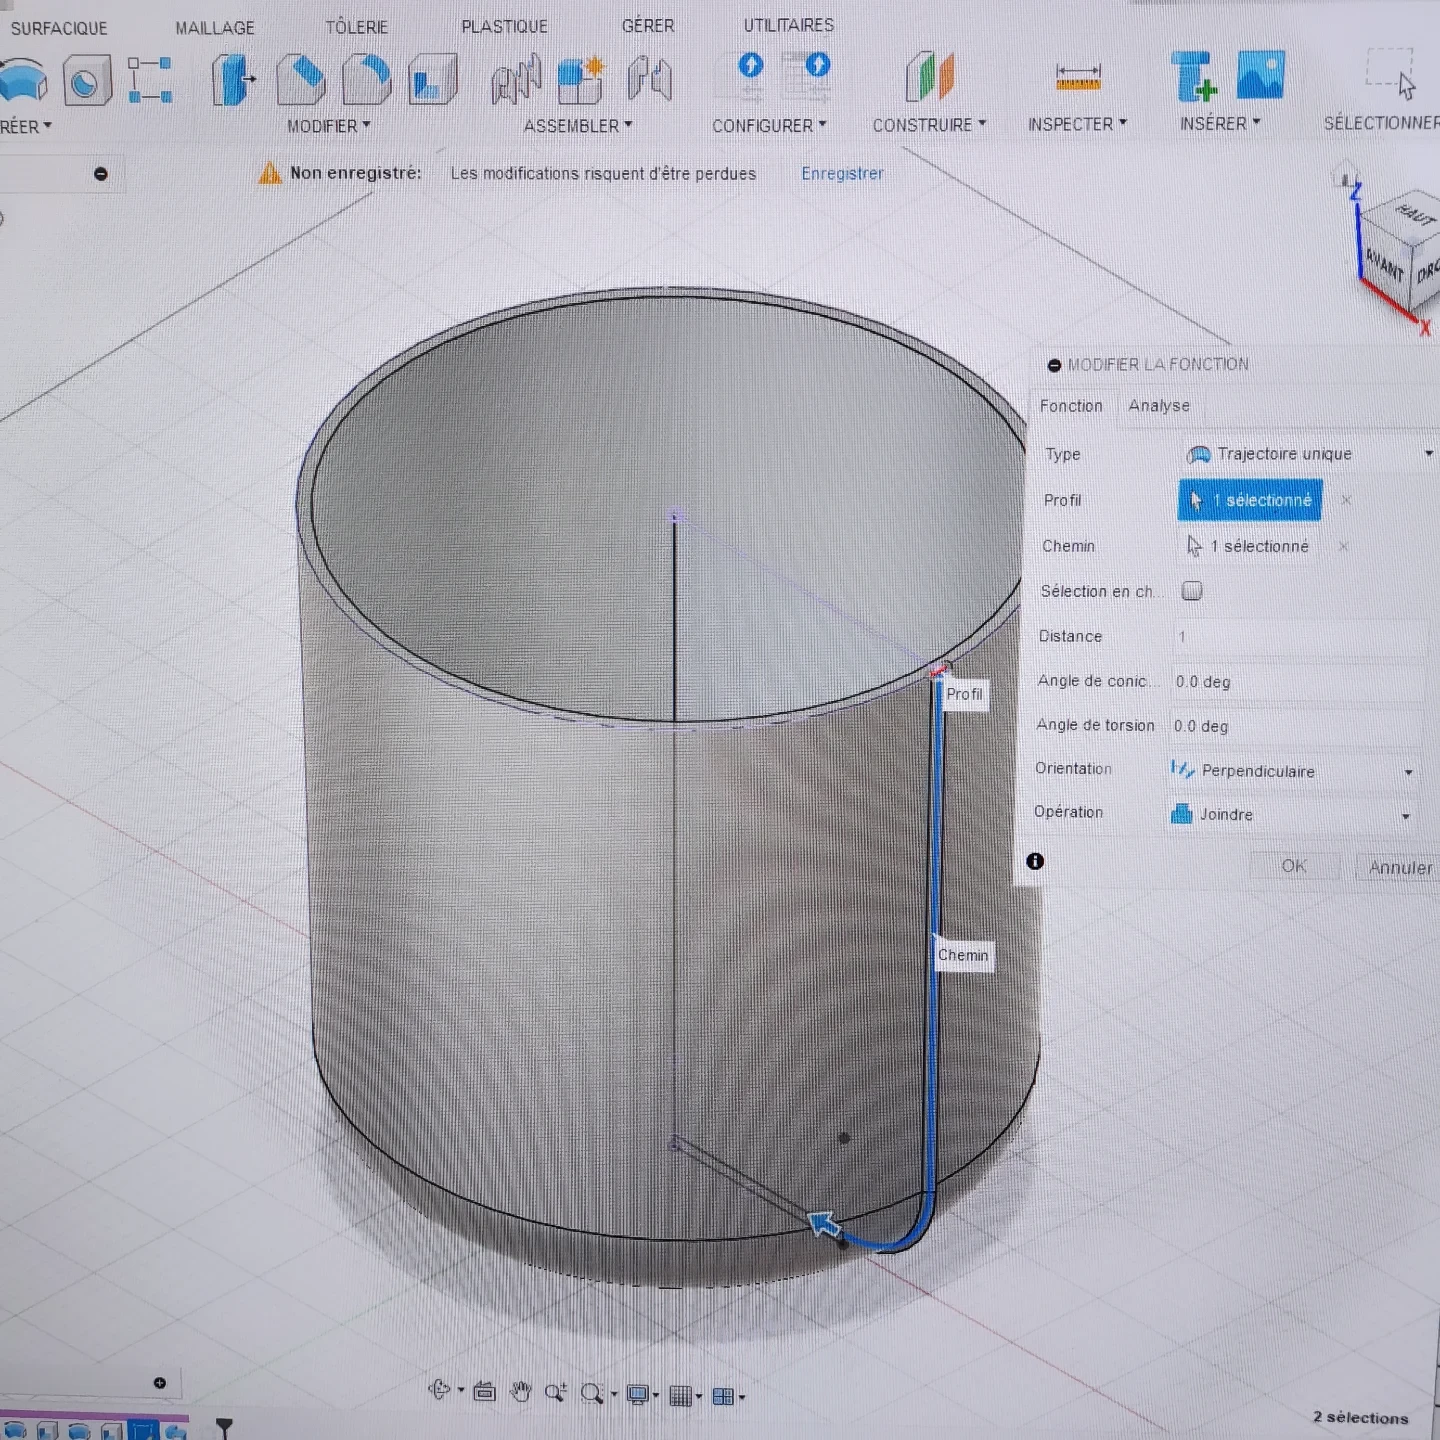Click the Measure tool in Inspecter

pos(1077,78)
